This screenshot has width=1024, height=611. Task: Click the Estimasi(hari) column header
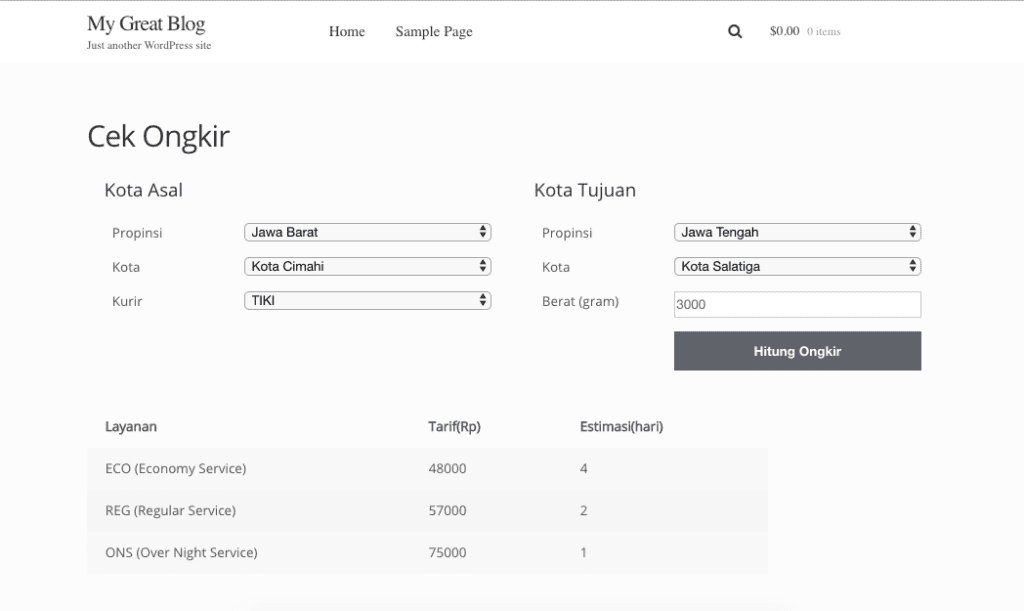point(621,426)
